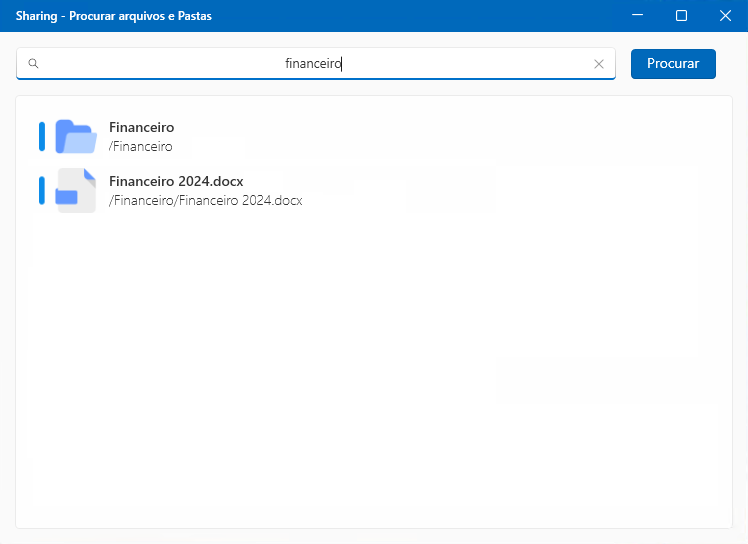The height and width of the screenshot is (544, 748).
Task: Select the Financeiro folder name
Action: [142, 127]
